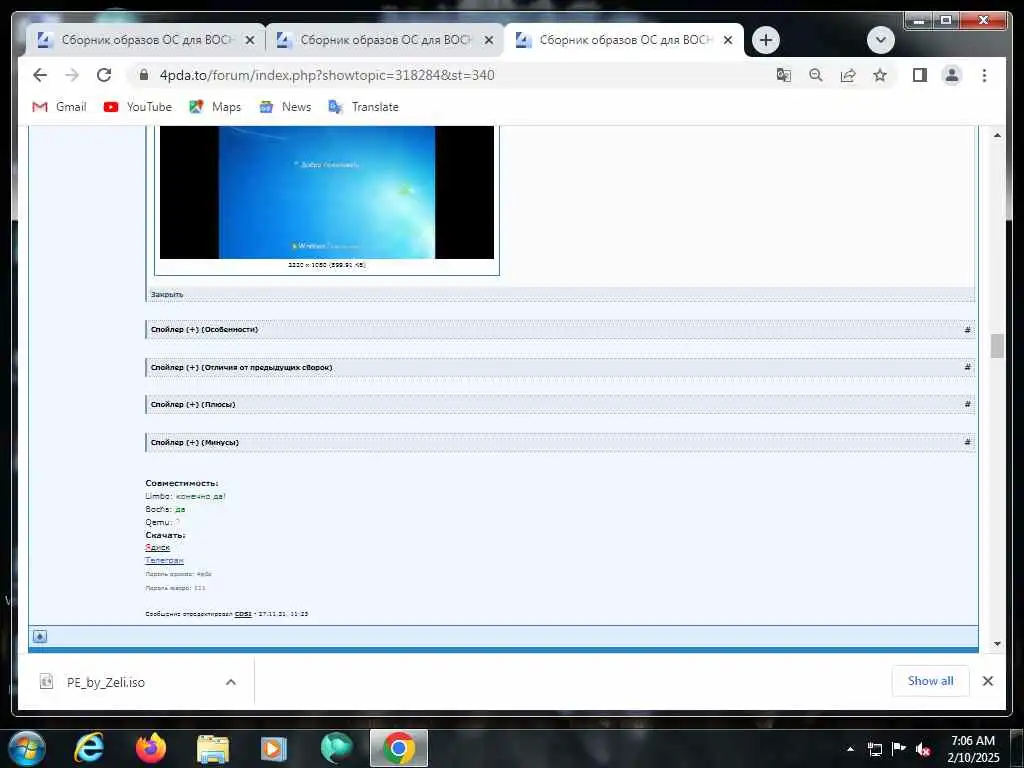Open options chevron for PE_by_Zeli.iso download

tap(231, 682)
